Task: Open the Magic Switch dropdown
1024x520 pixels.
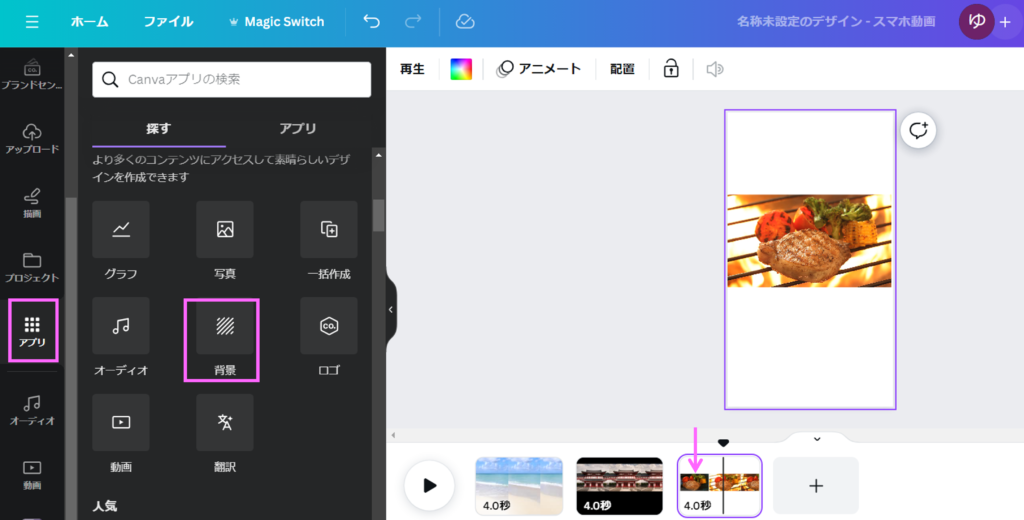Action: pos(276,22)
